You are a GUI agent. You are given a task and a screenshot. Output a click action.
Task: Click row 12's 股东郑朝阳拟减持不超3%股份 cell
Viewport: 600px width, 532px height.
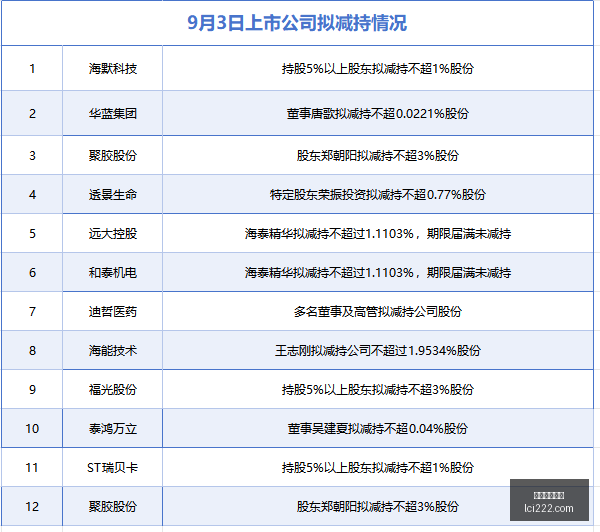point(378,507)
